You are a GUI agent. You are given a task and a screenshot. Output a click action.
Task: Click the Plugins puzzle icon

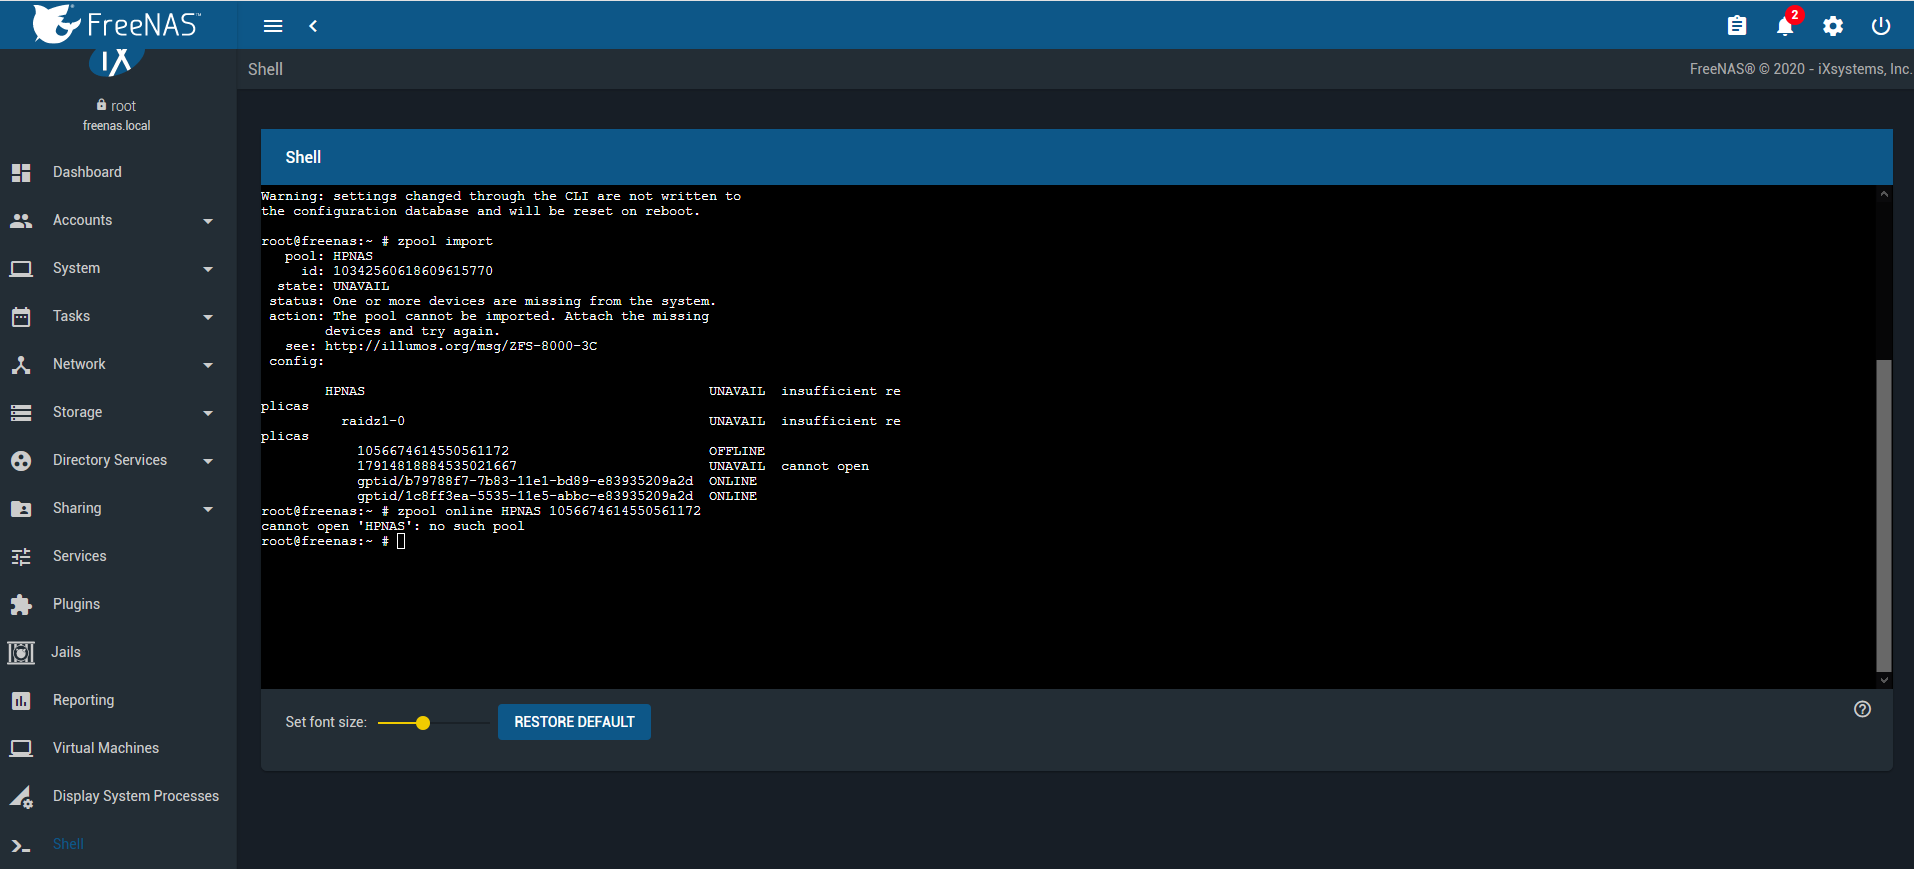[x=21, y=604]
